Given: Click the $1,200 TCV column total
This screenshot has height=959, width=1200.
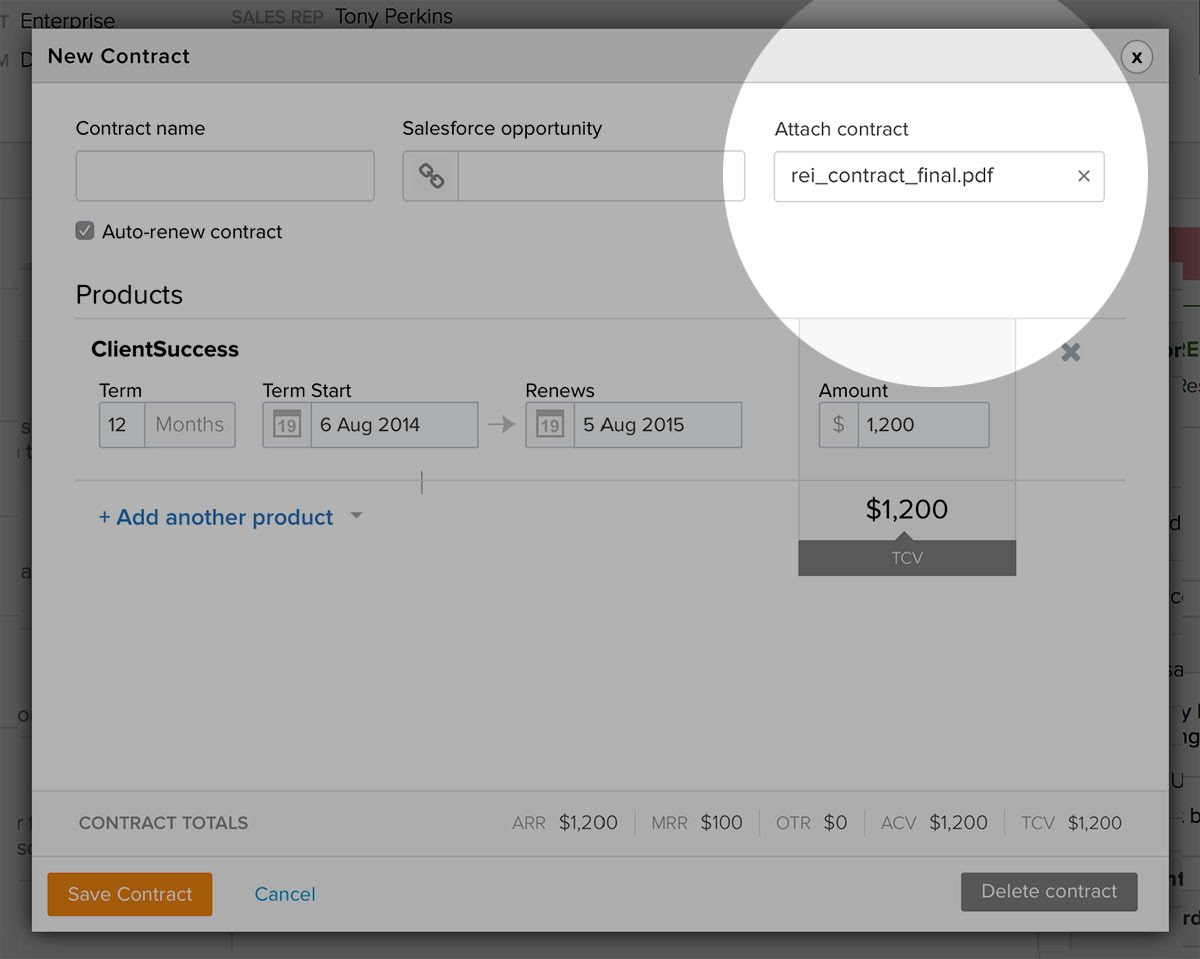Looking at the screenshot, I should (907, 509).
